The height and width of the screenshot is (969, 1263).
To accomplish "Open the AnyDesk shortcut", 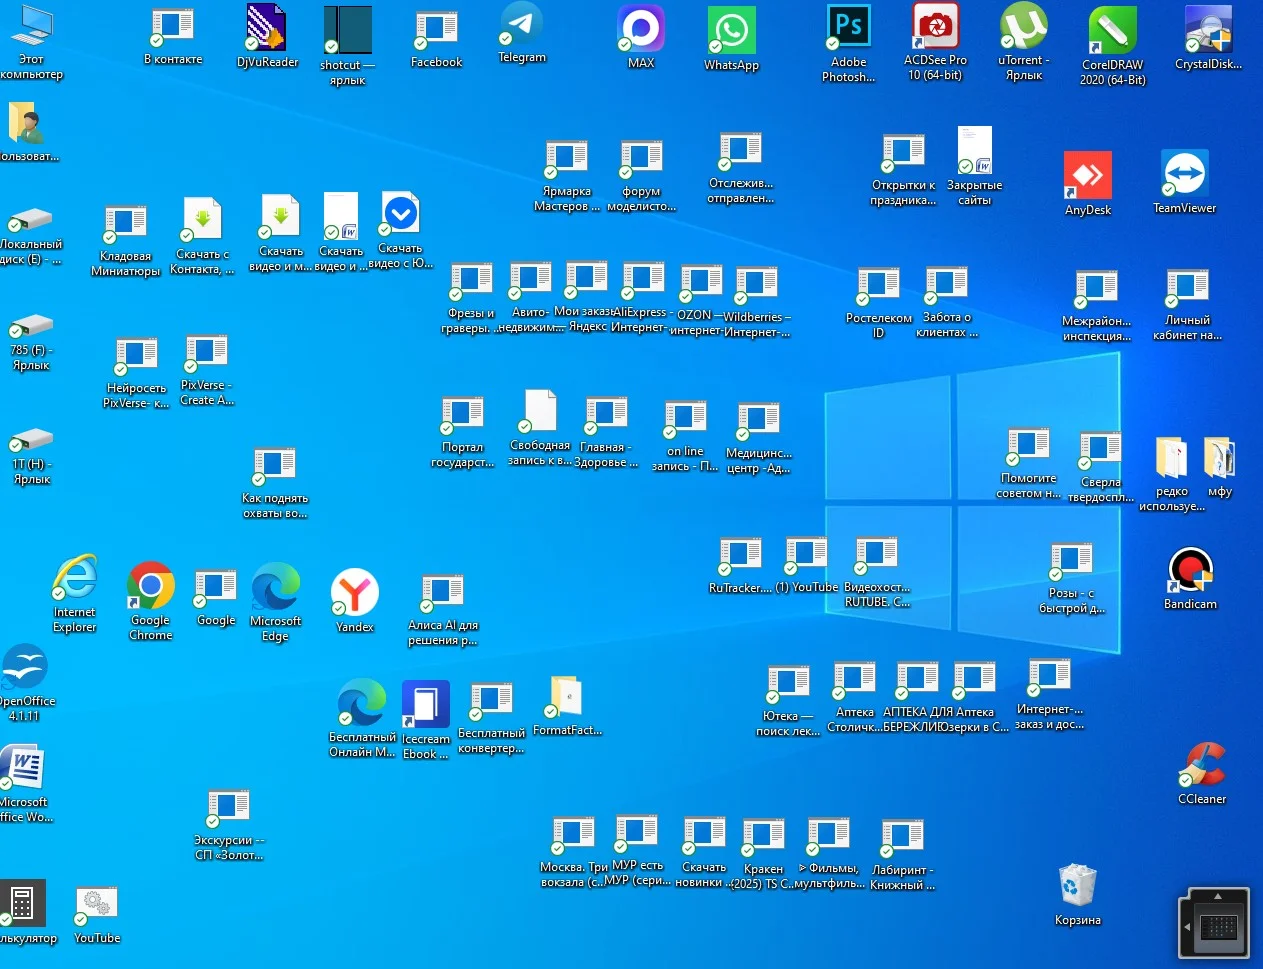I will click(x=1087, y=176).
